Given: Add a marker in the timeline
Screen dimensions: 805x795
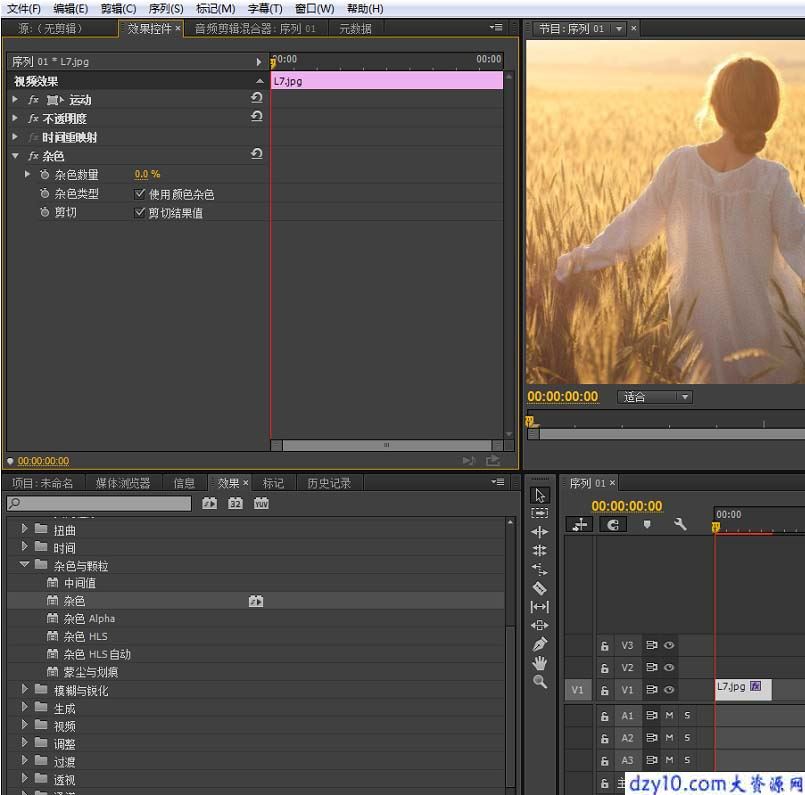Looking at the screenshot, I should tap(647, 525).
